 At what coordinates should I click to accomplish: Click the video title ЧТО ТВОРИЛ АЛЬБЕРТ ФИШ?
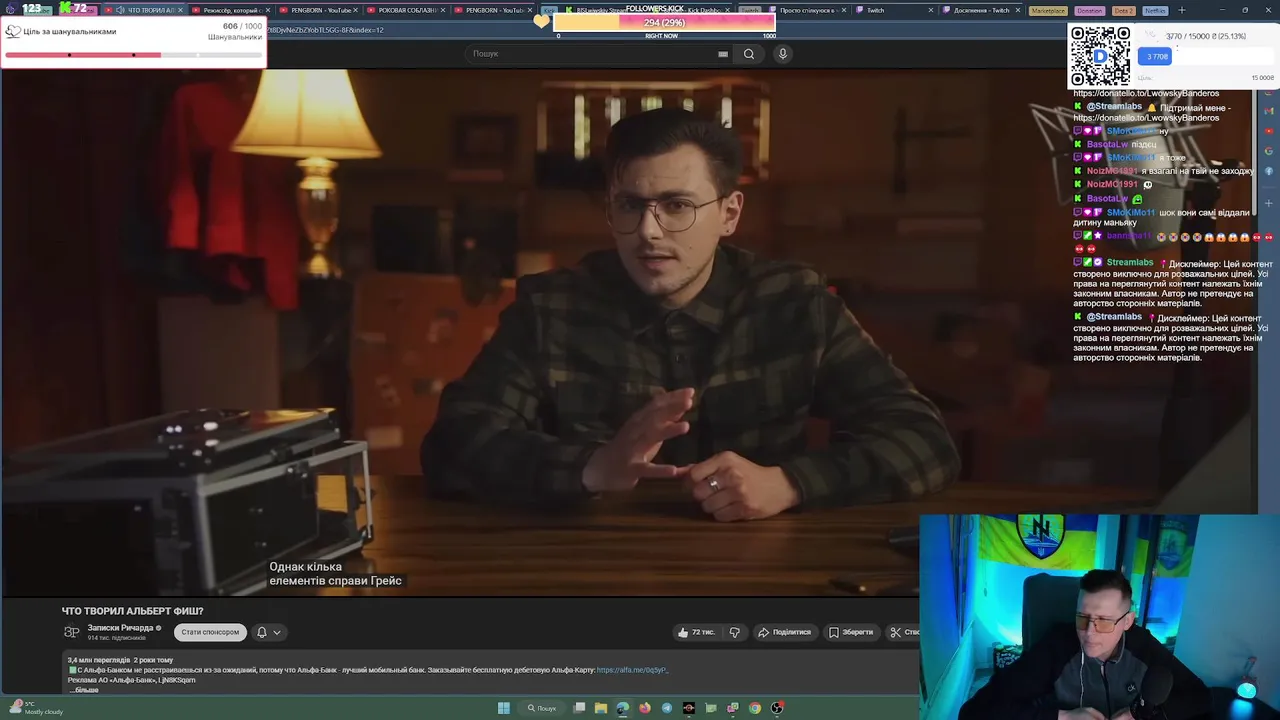click(x=132, y=611)
